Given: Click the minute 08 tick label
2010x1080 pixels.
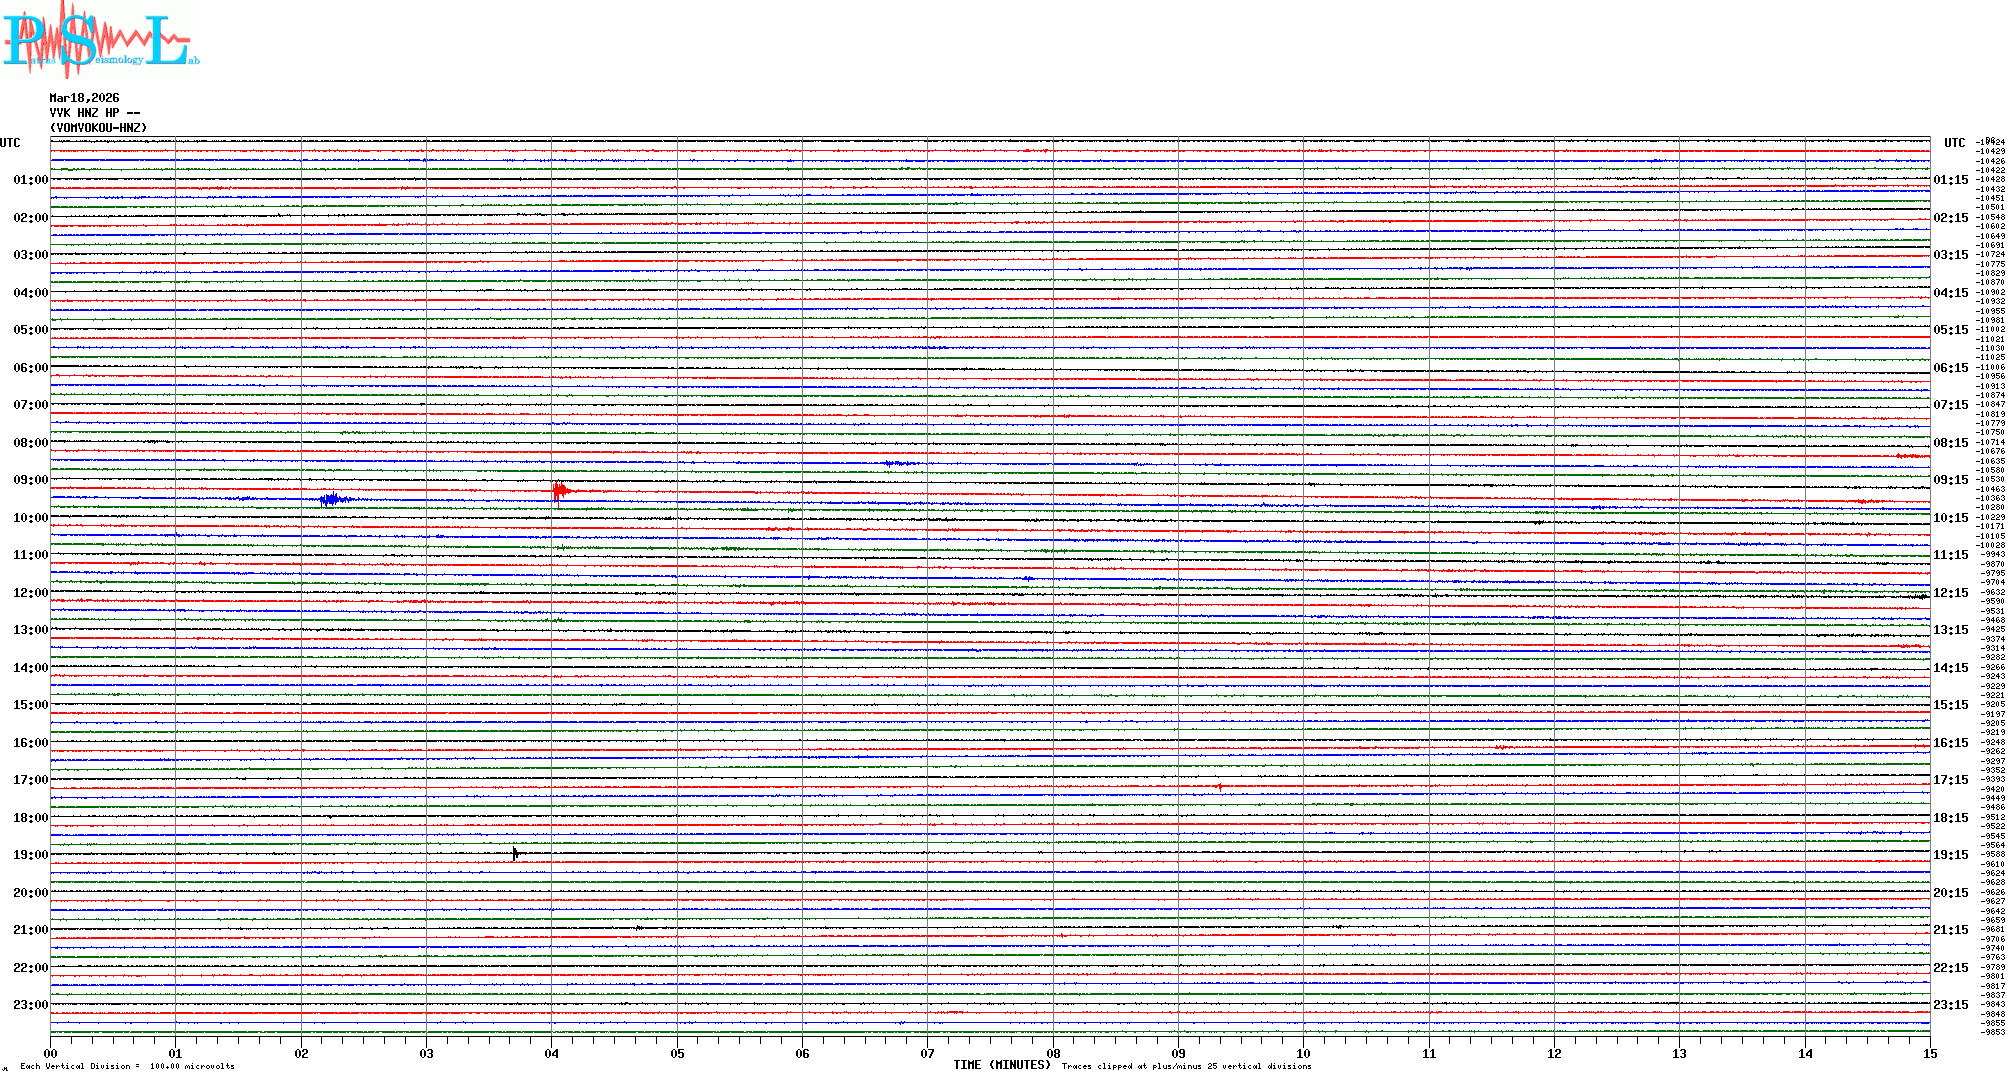Looking at the screenshot, I should [x=1053, y=1053].
